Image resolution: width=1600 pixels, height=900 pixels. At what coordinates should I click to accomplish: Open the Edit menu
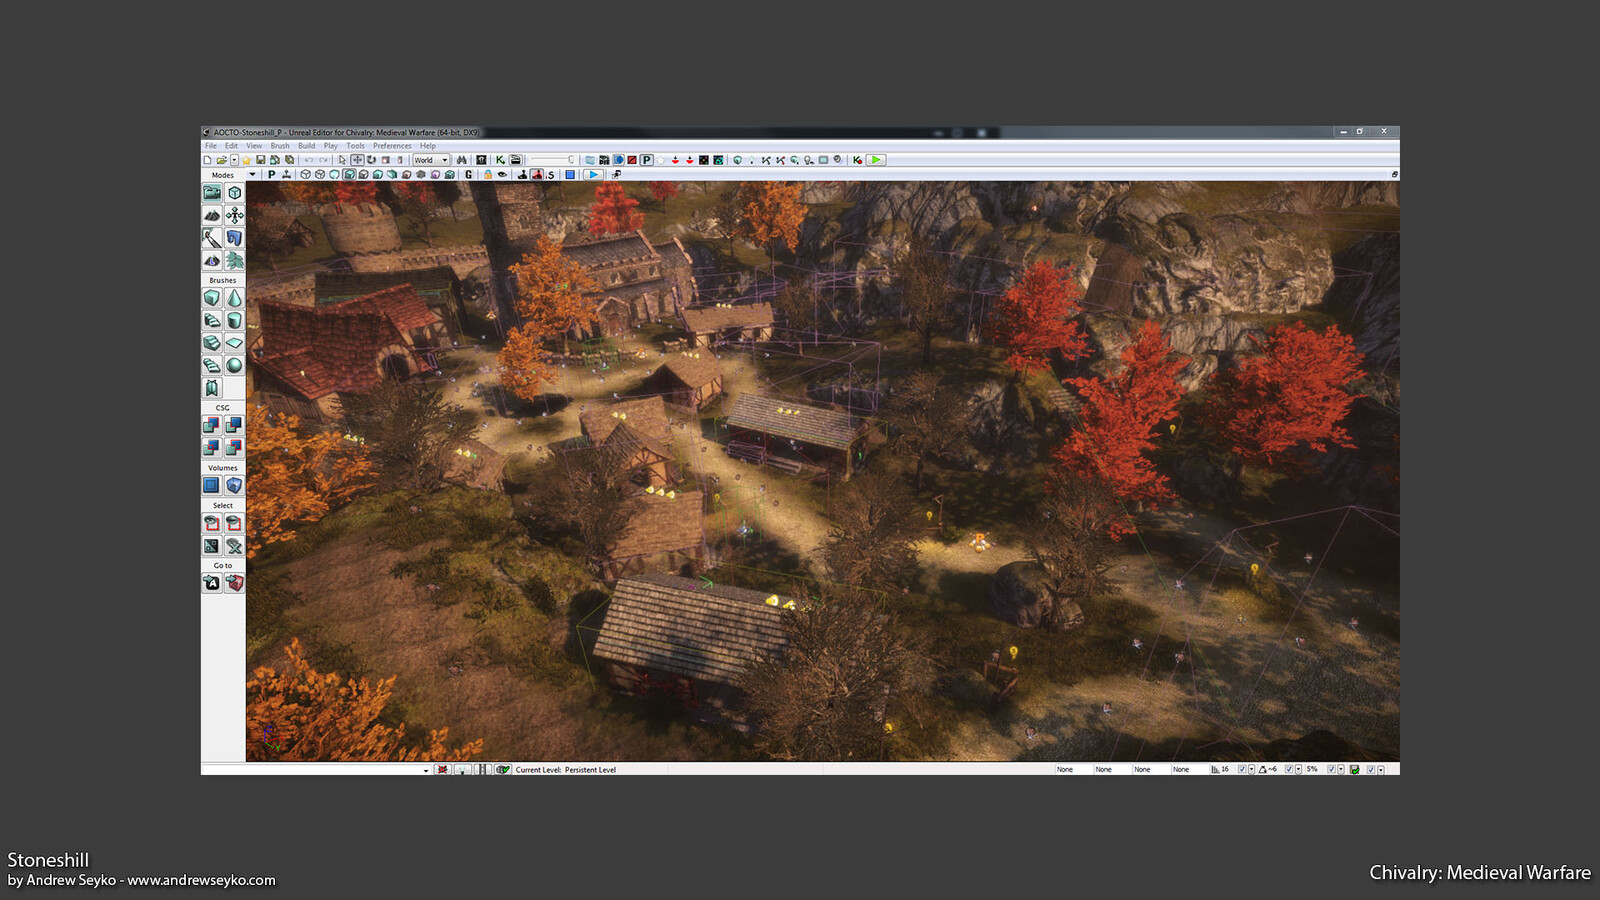pyautogui.click(x=231, y=146)
